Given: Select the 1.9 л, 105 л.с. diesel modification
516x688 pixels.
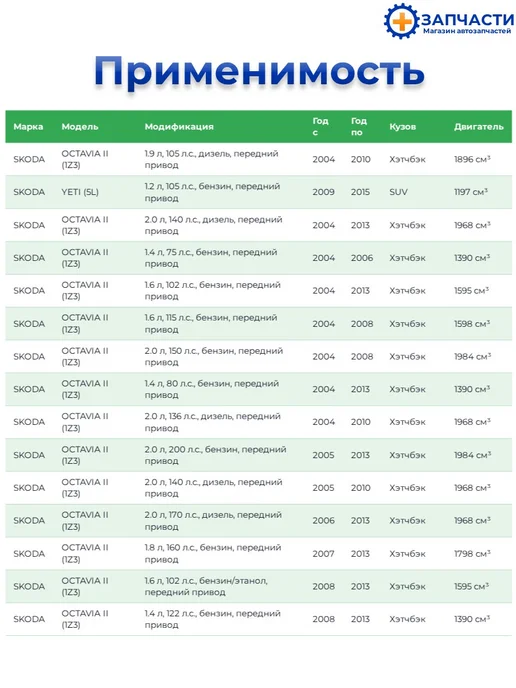Looking at the screenshot, I should point(211,159).
